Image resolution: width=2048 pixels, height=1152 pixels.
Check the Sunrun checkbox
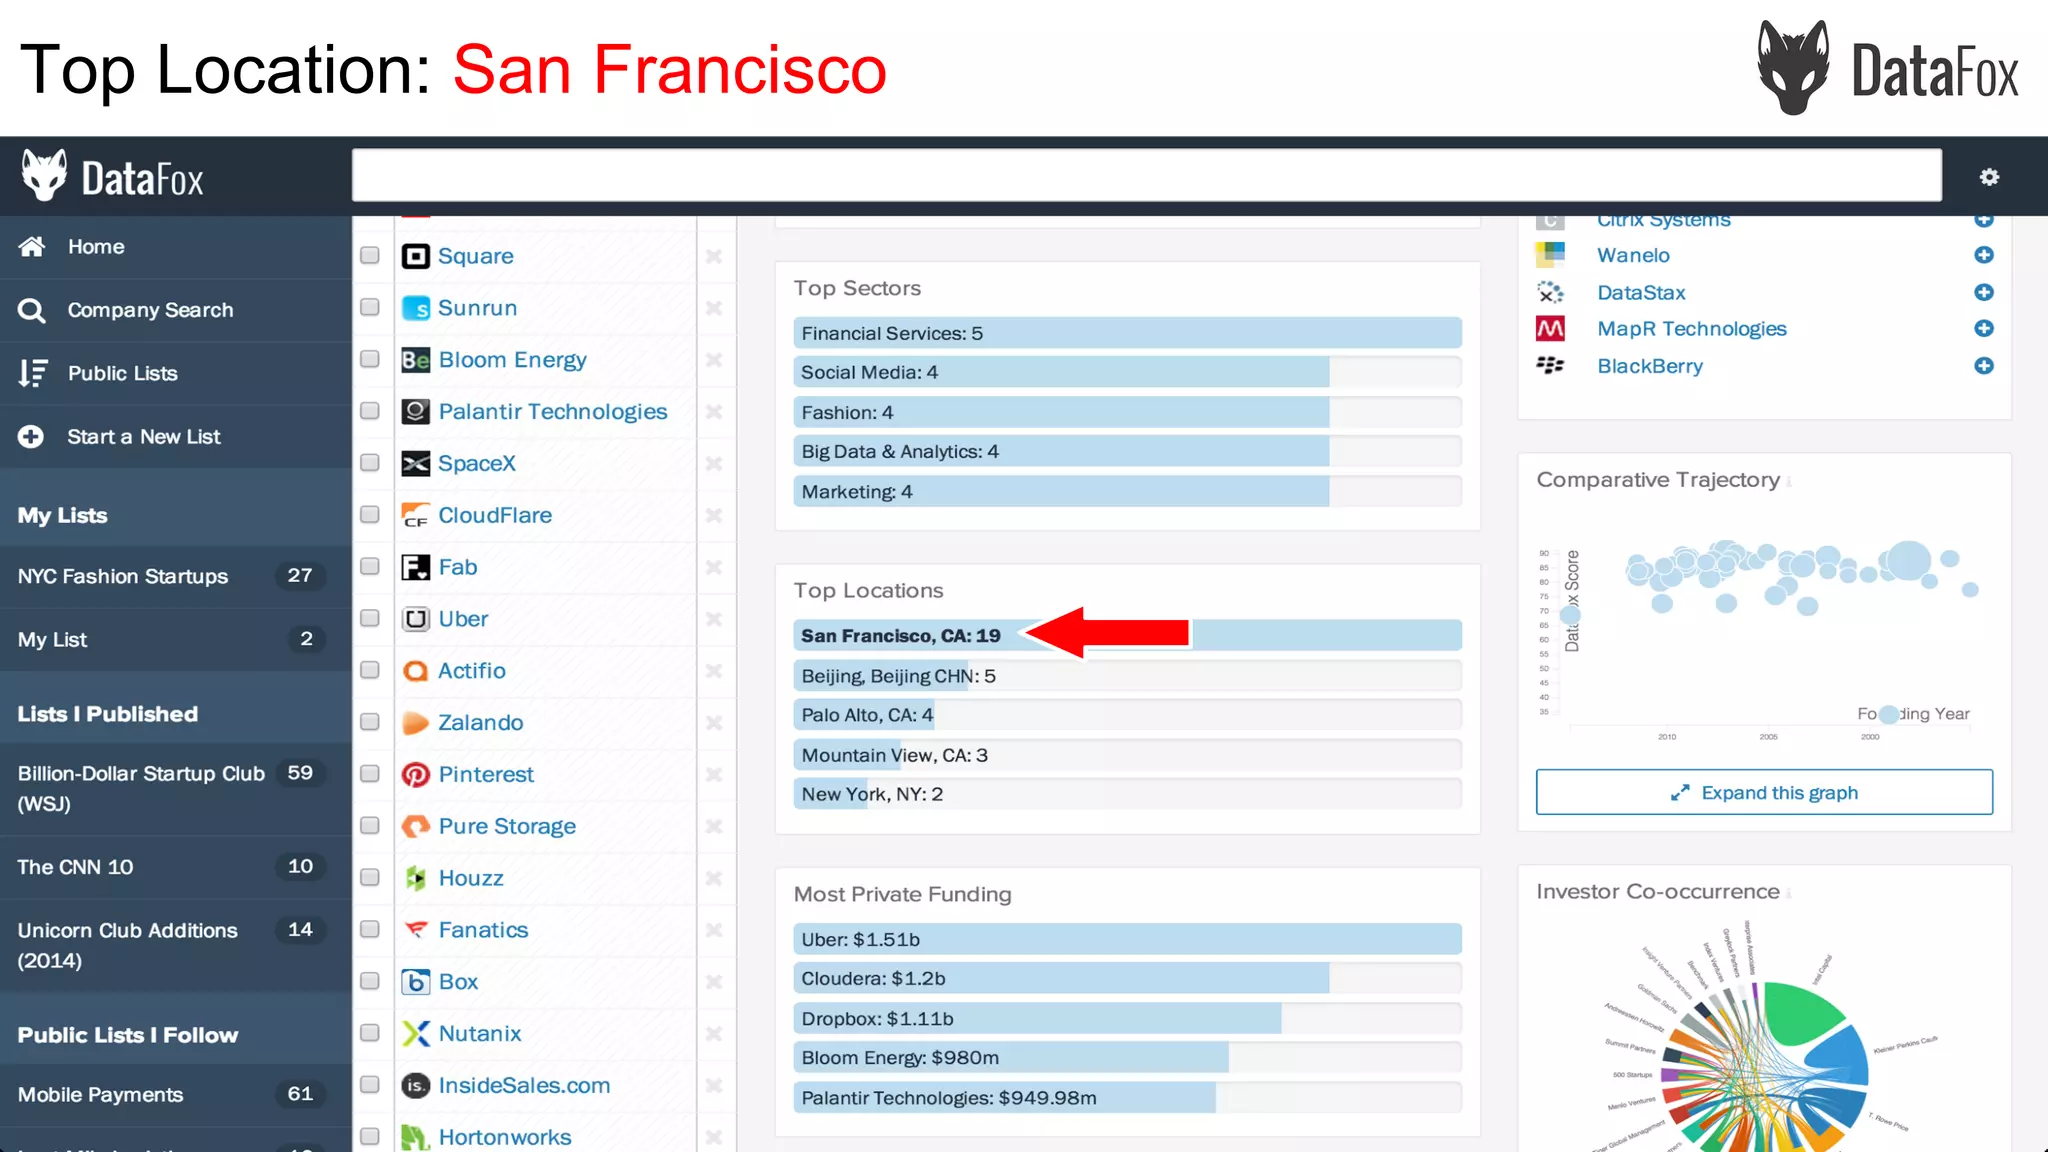(x=370, y=307)
